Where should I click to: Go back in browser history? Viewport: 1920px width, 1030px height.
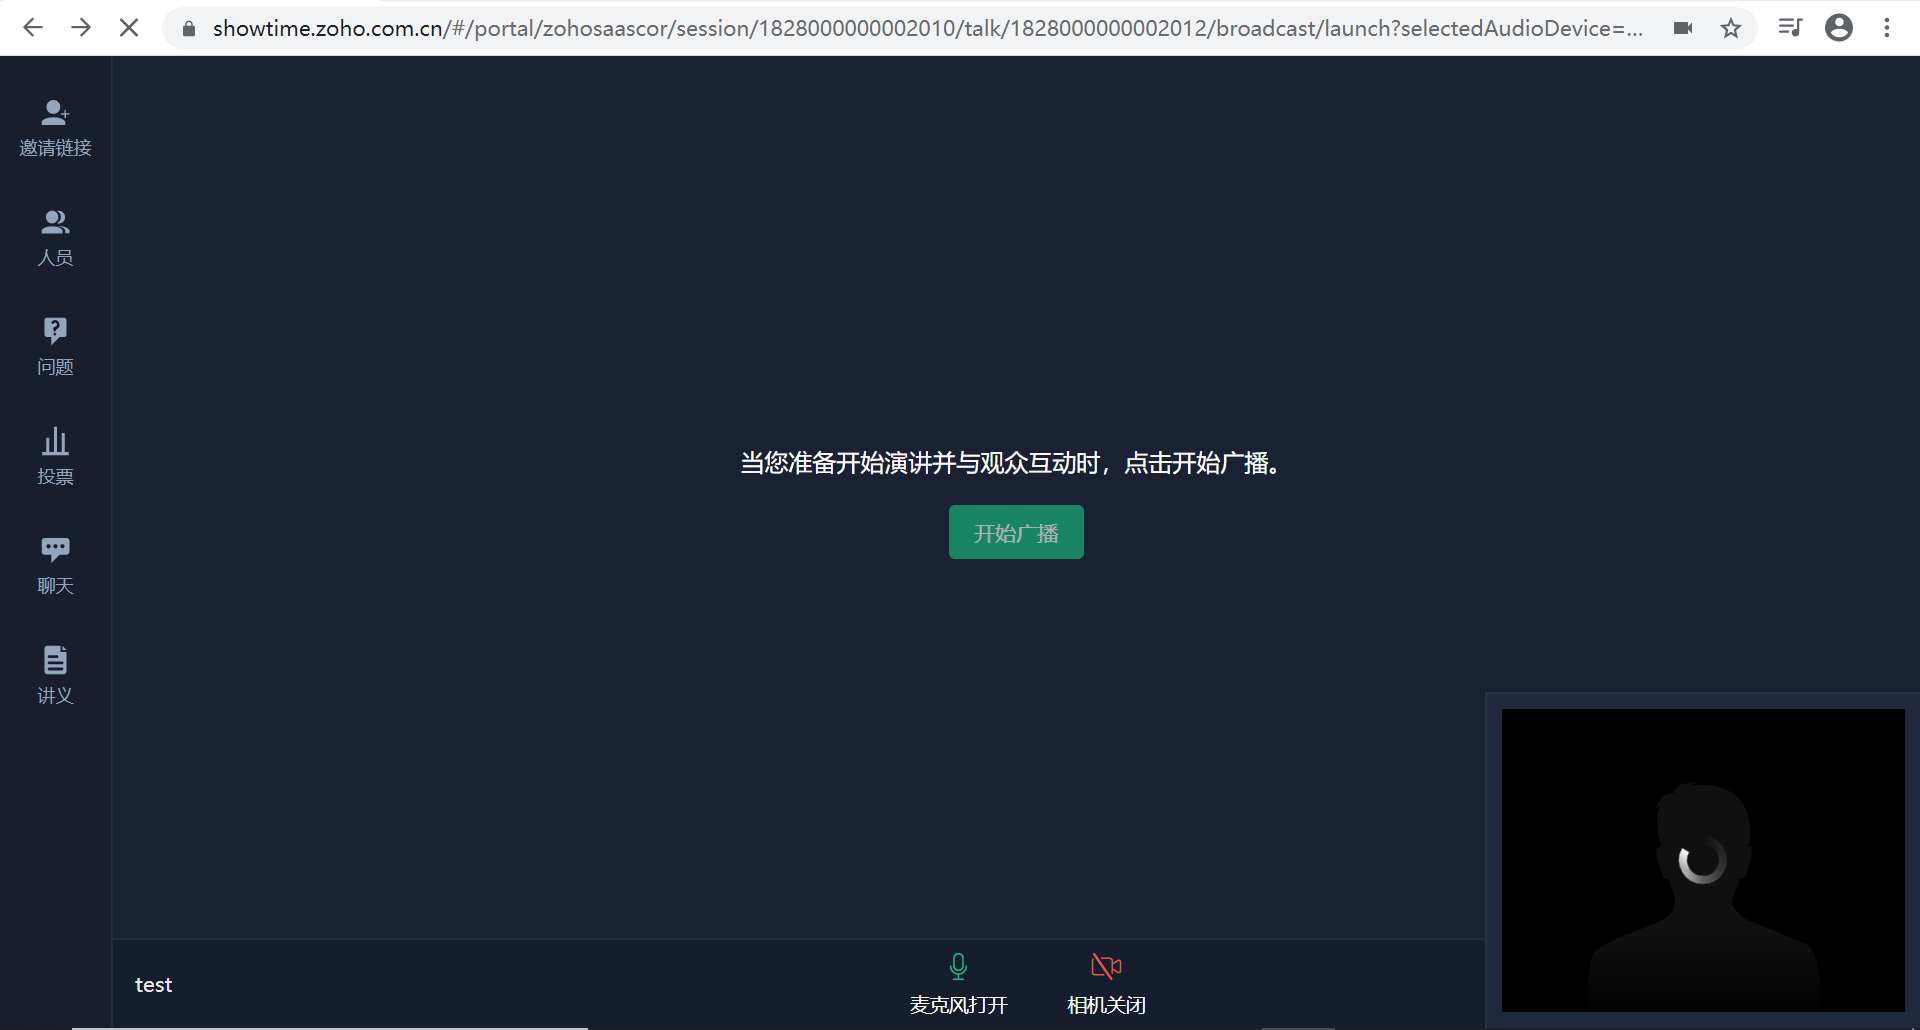pos(33,28)
